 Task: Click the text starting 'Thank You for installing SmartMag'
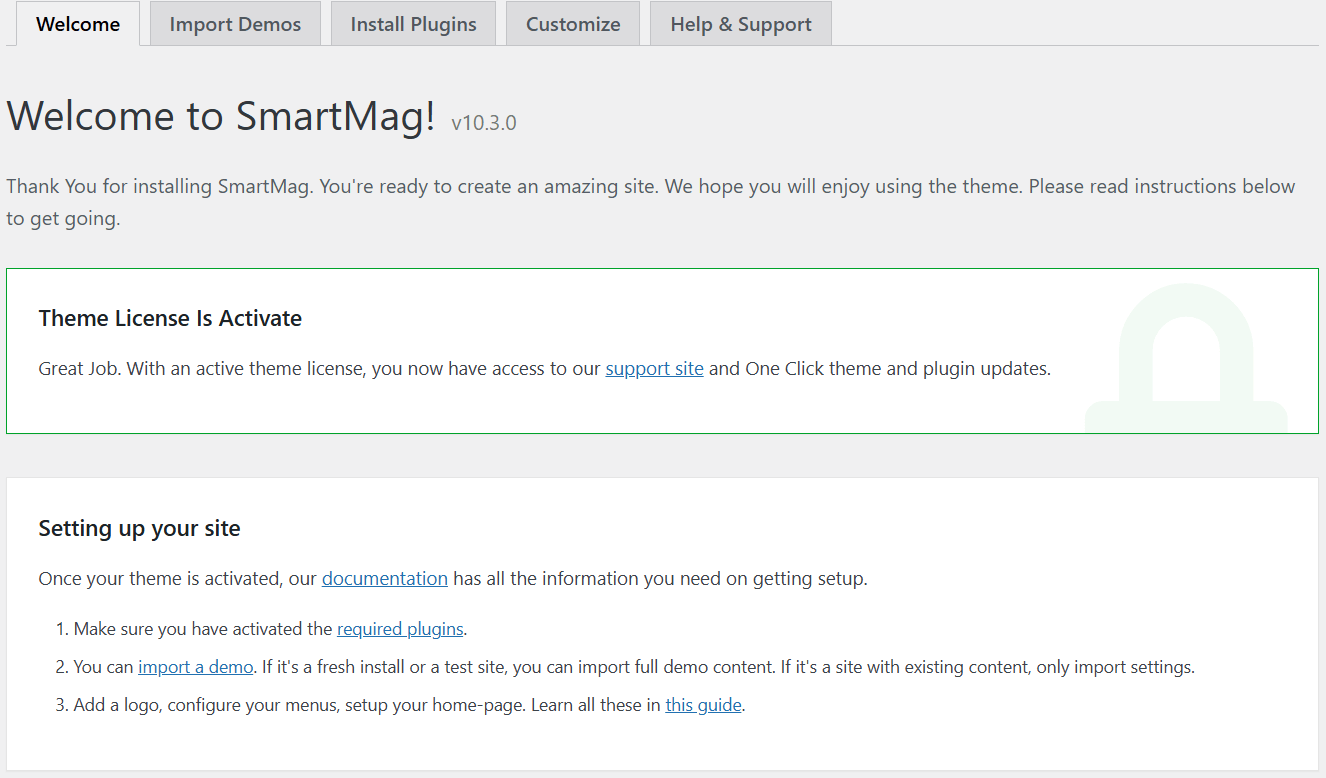point(651,202)
